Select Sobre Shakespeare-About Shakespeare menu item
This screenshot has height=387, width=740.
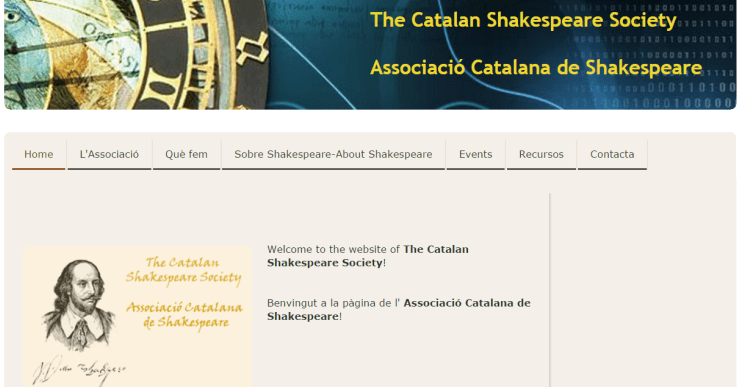(333, 154)
